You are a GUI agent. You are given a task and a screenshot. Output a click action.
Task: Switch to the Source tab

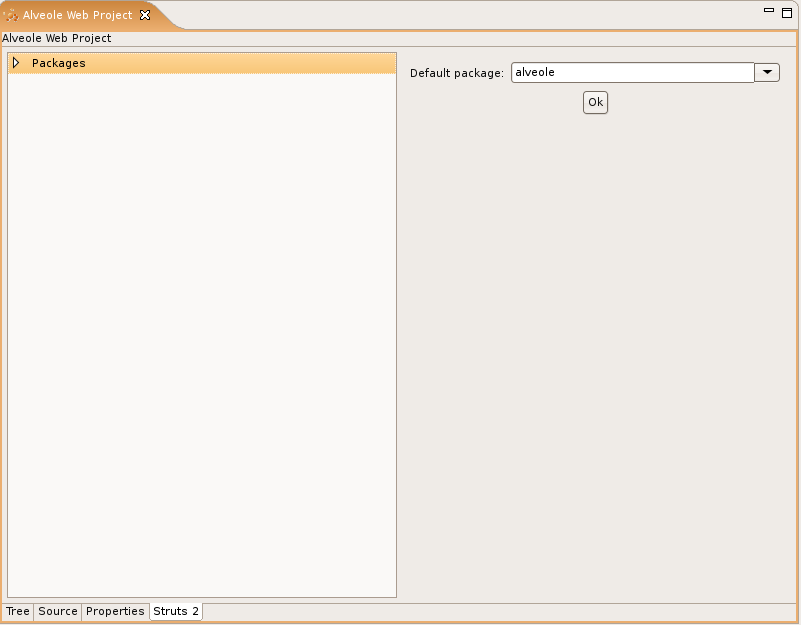(x=58, y=611)
